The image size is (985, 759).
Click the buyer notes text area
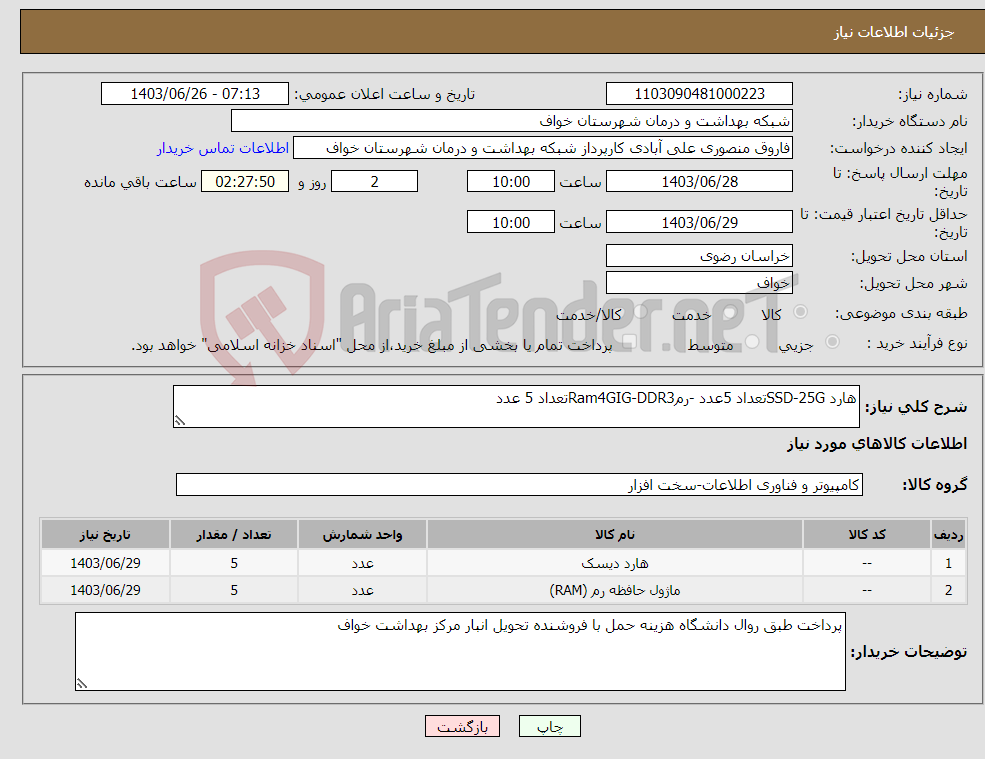coord(460,652)
